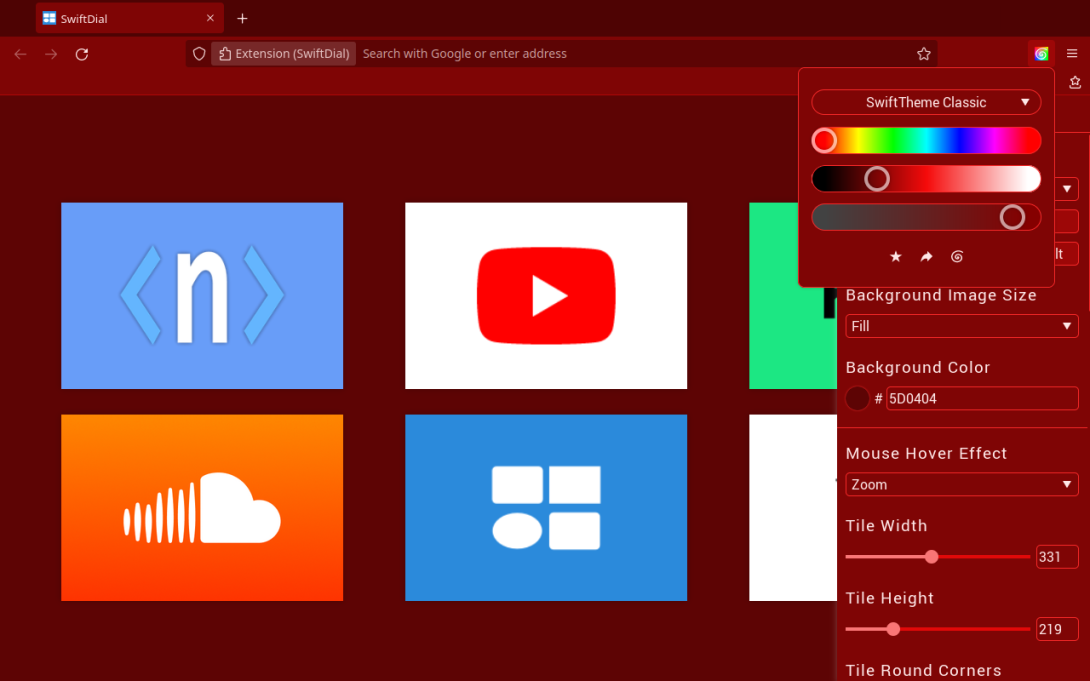
Task: Click the 5D0404 hex color field
Action: (982, 398)
